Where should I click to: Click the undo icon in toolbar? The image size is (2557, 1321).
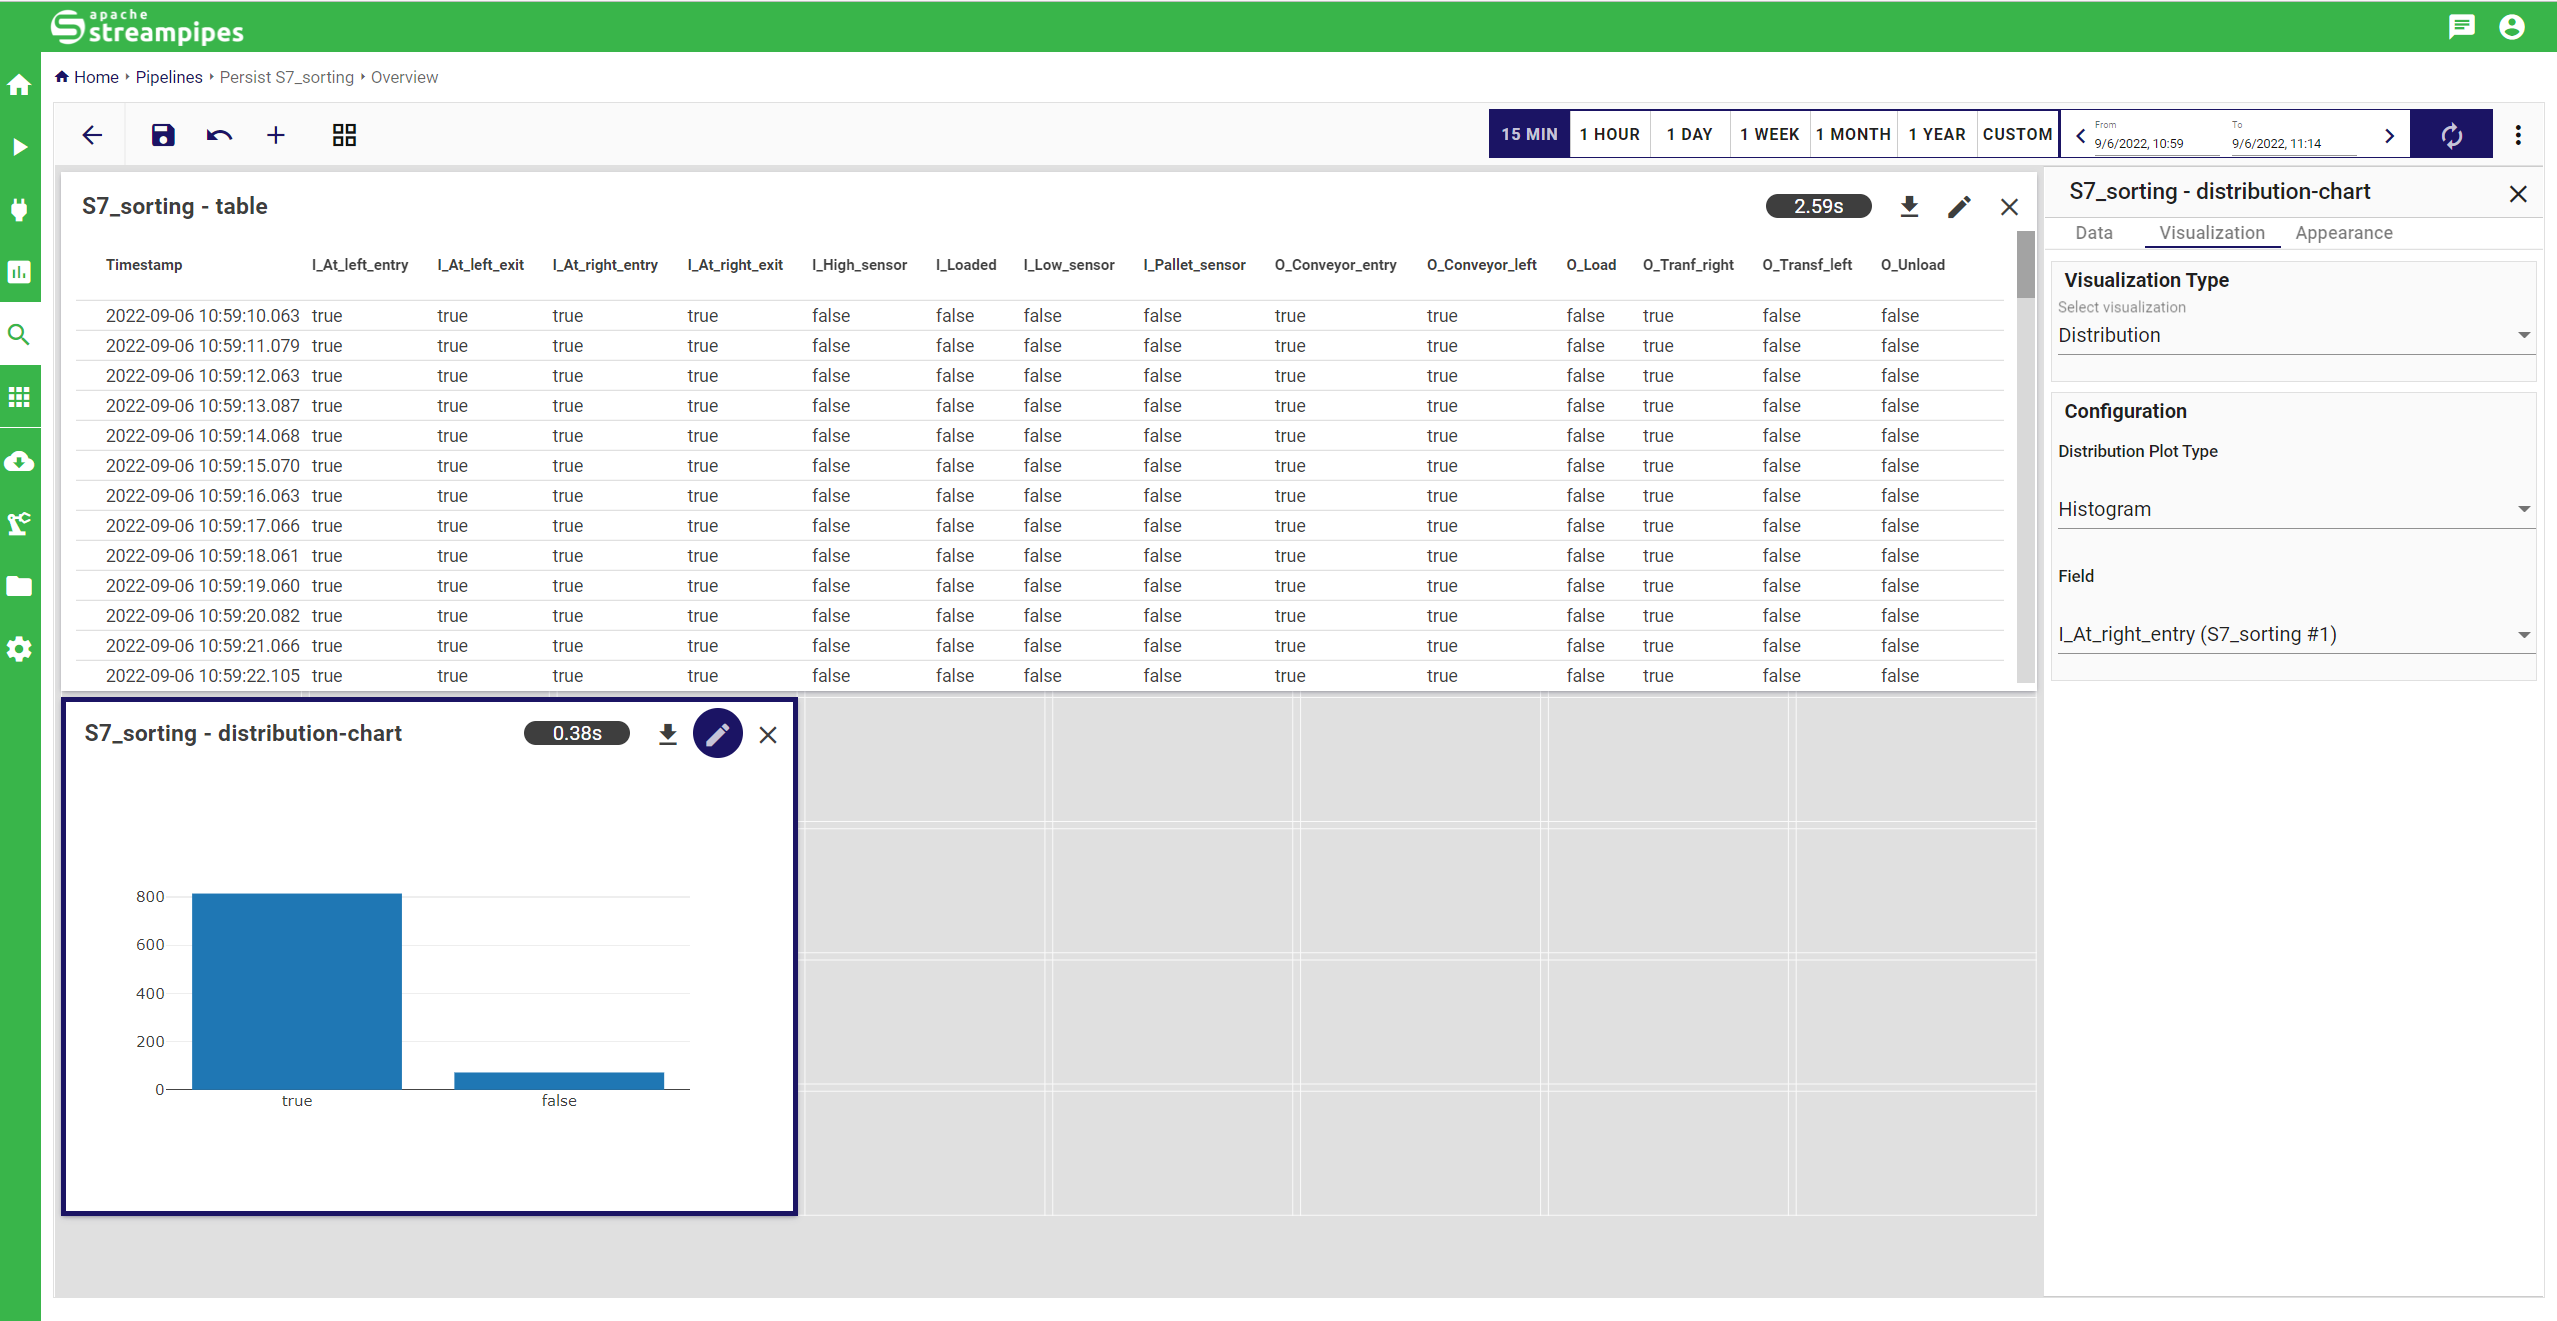217,135
